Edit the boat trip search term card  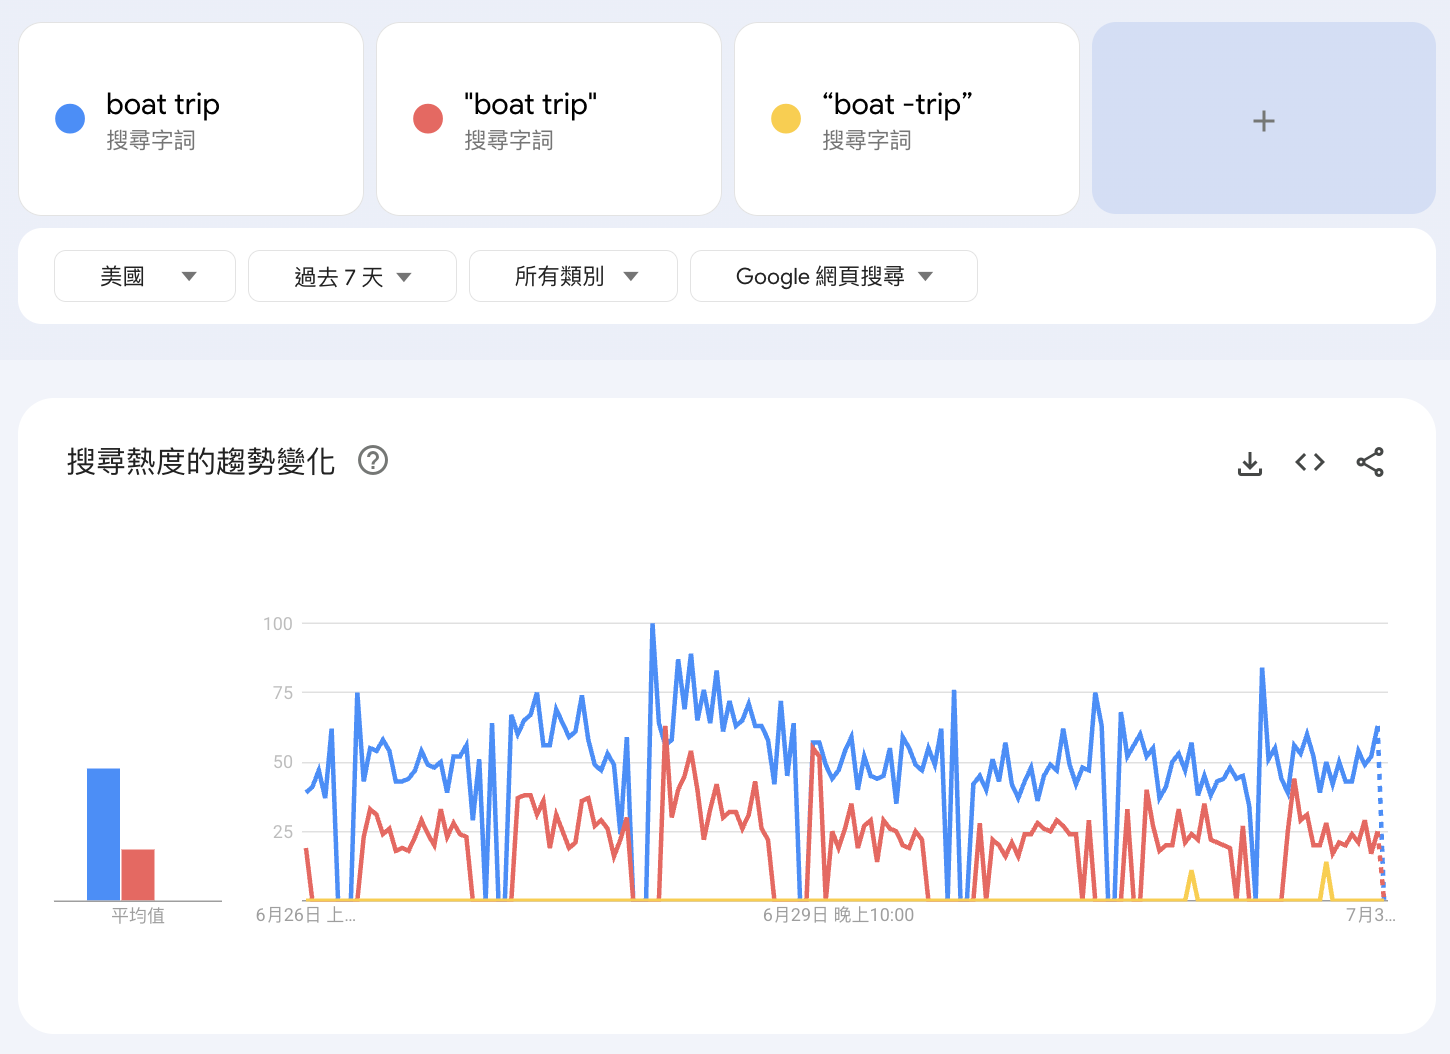pyautogui.click(x=191, y=119)
